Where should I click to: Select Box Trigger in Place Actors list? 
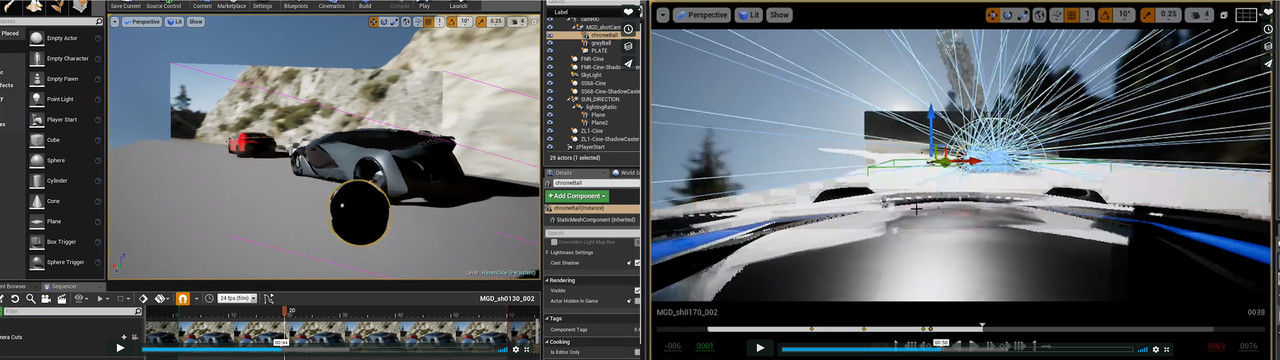[x=66, y=241]
